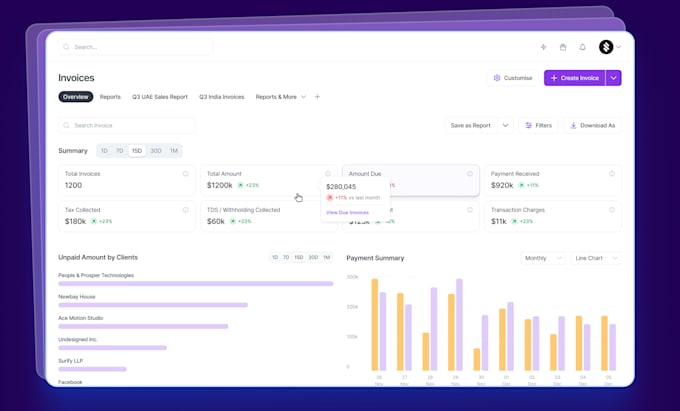Click the top Search field
The height and width of the screenshot is (411, 680).
pos(135,47)
